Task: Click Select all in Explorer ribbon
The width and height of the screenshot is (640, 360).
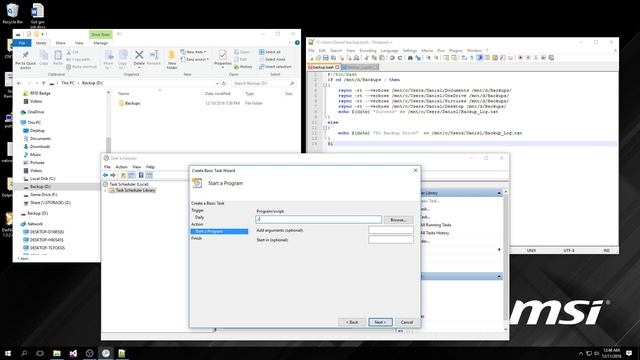Action: pos(270,52)
